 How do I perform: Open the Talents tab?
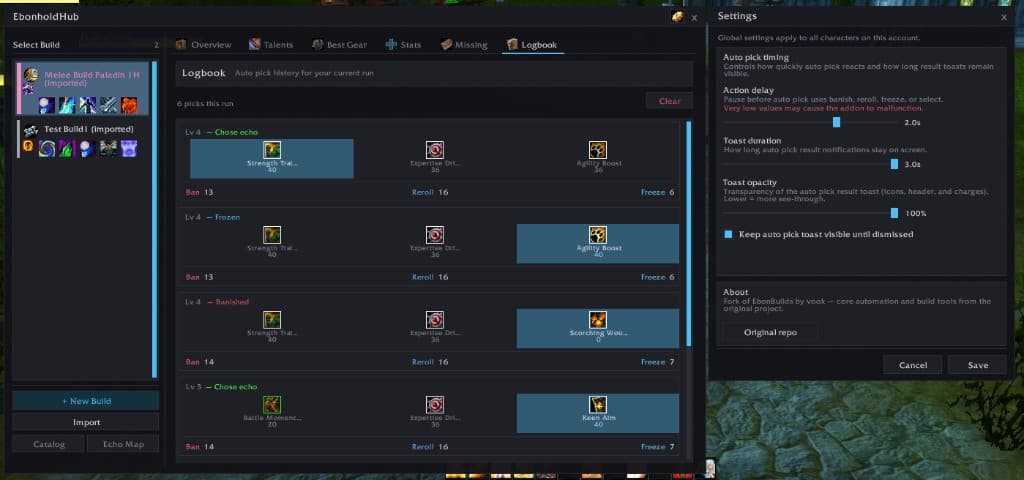pos(271,44)
